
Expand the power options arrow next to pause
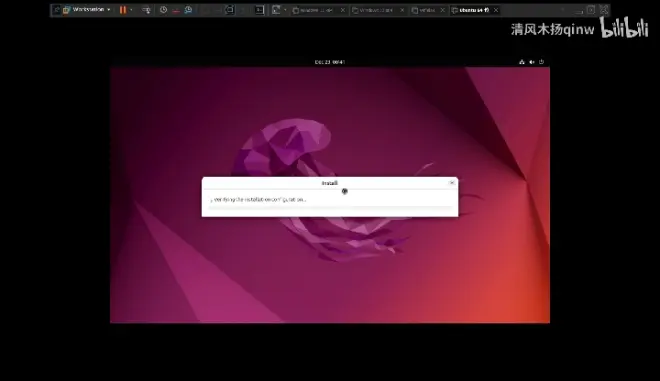[x=131, y=10]
